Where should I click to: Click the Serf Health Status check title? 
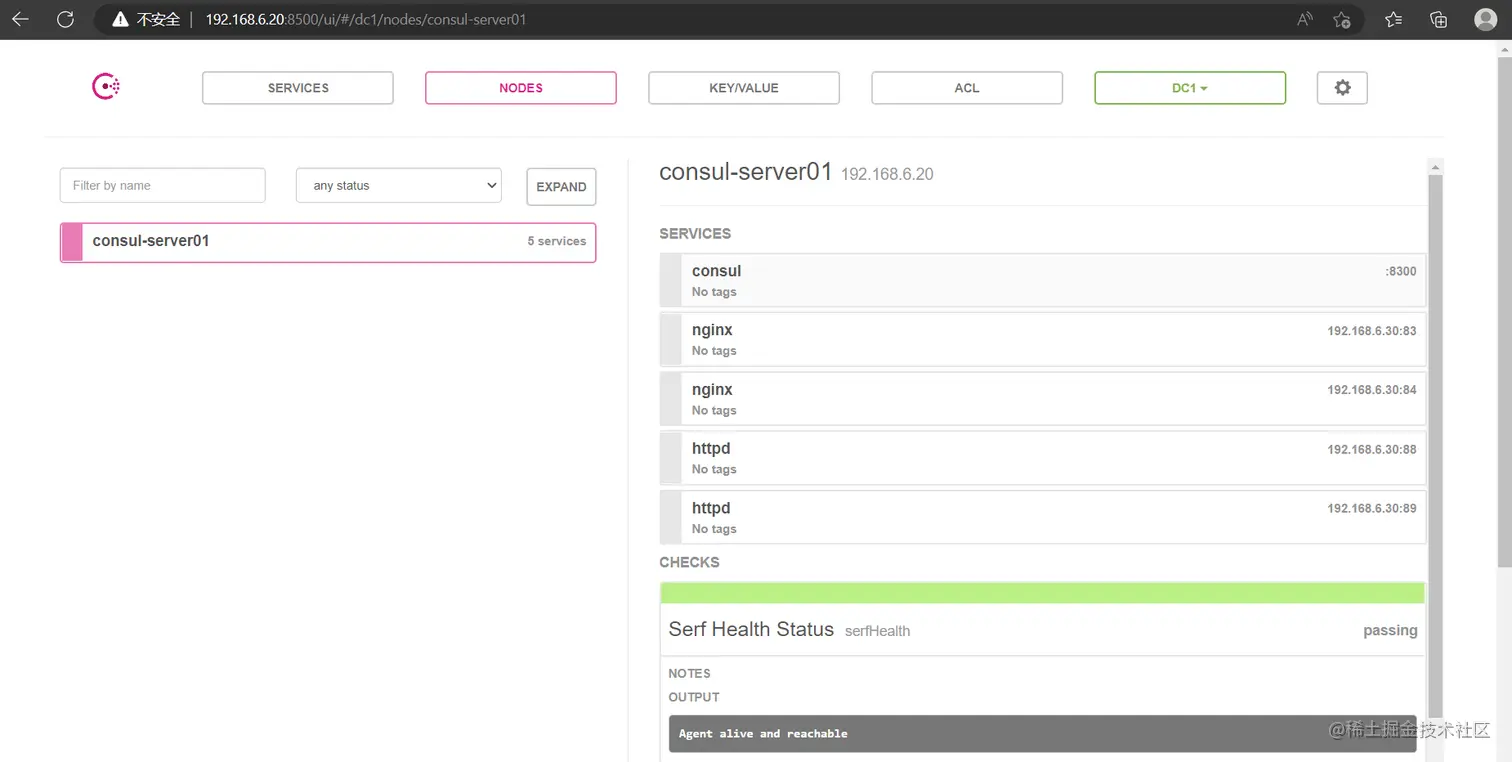(751, 629)
